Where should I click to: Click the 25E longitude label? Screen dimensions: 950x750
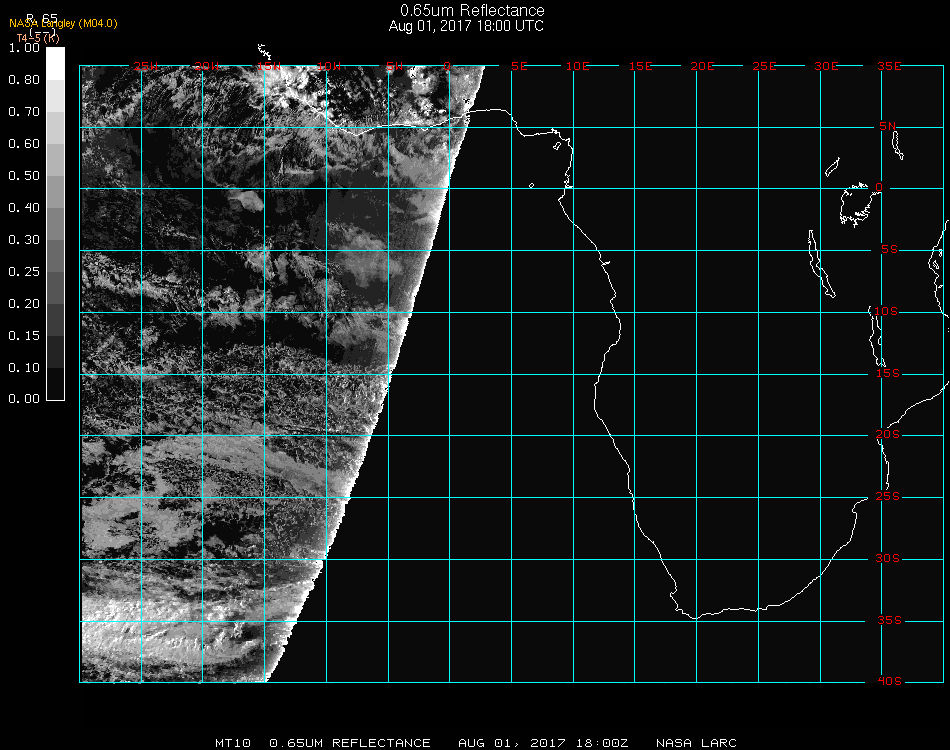pyautogui.click(x=764, y=66)
